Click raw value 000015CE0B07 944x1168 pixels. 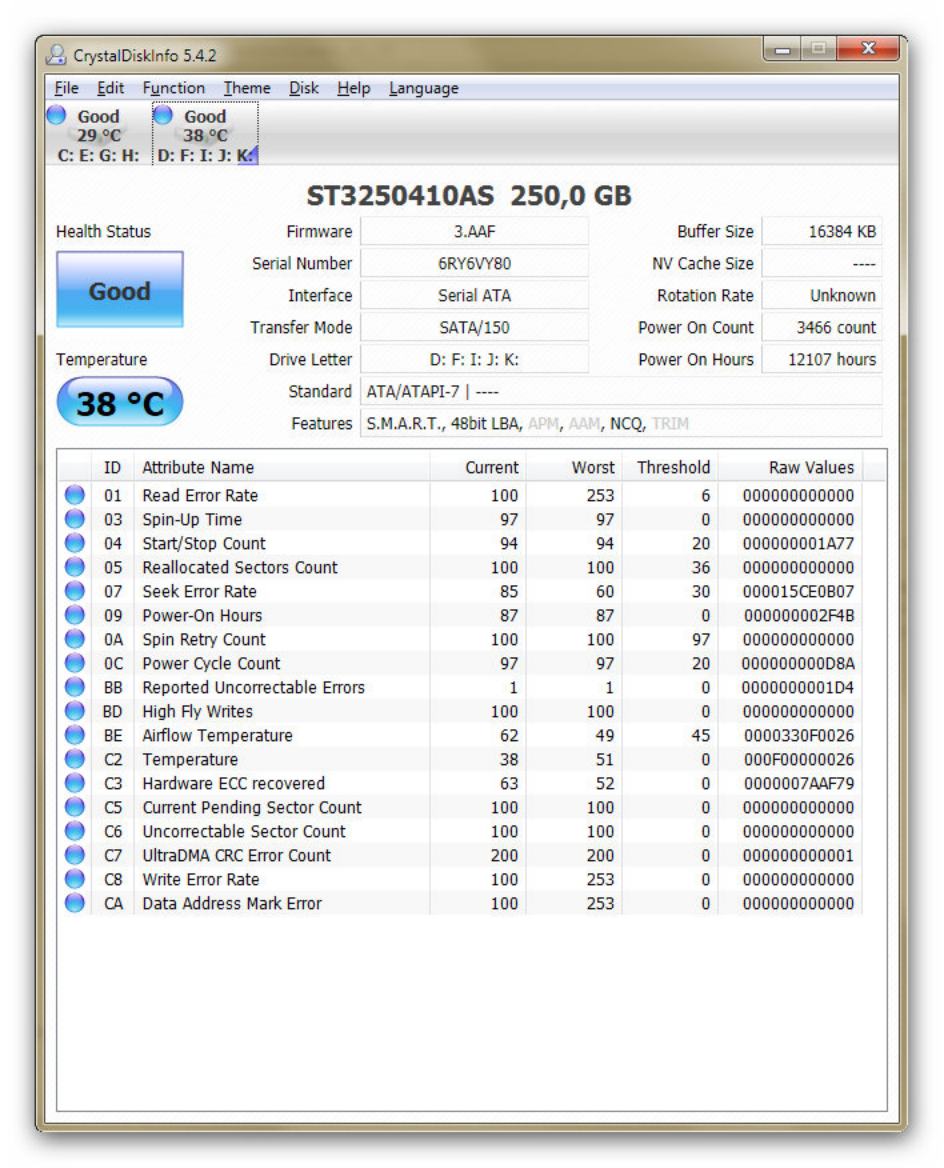798,591
